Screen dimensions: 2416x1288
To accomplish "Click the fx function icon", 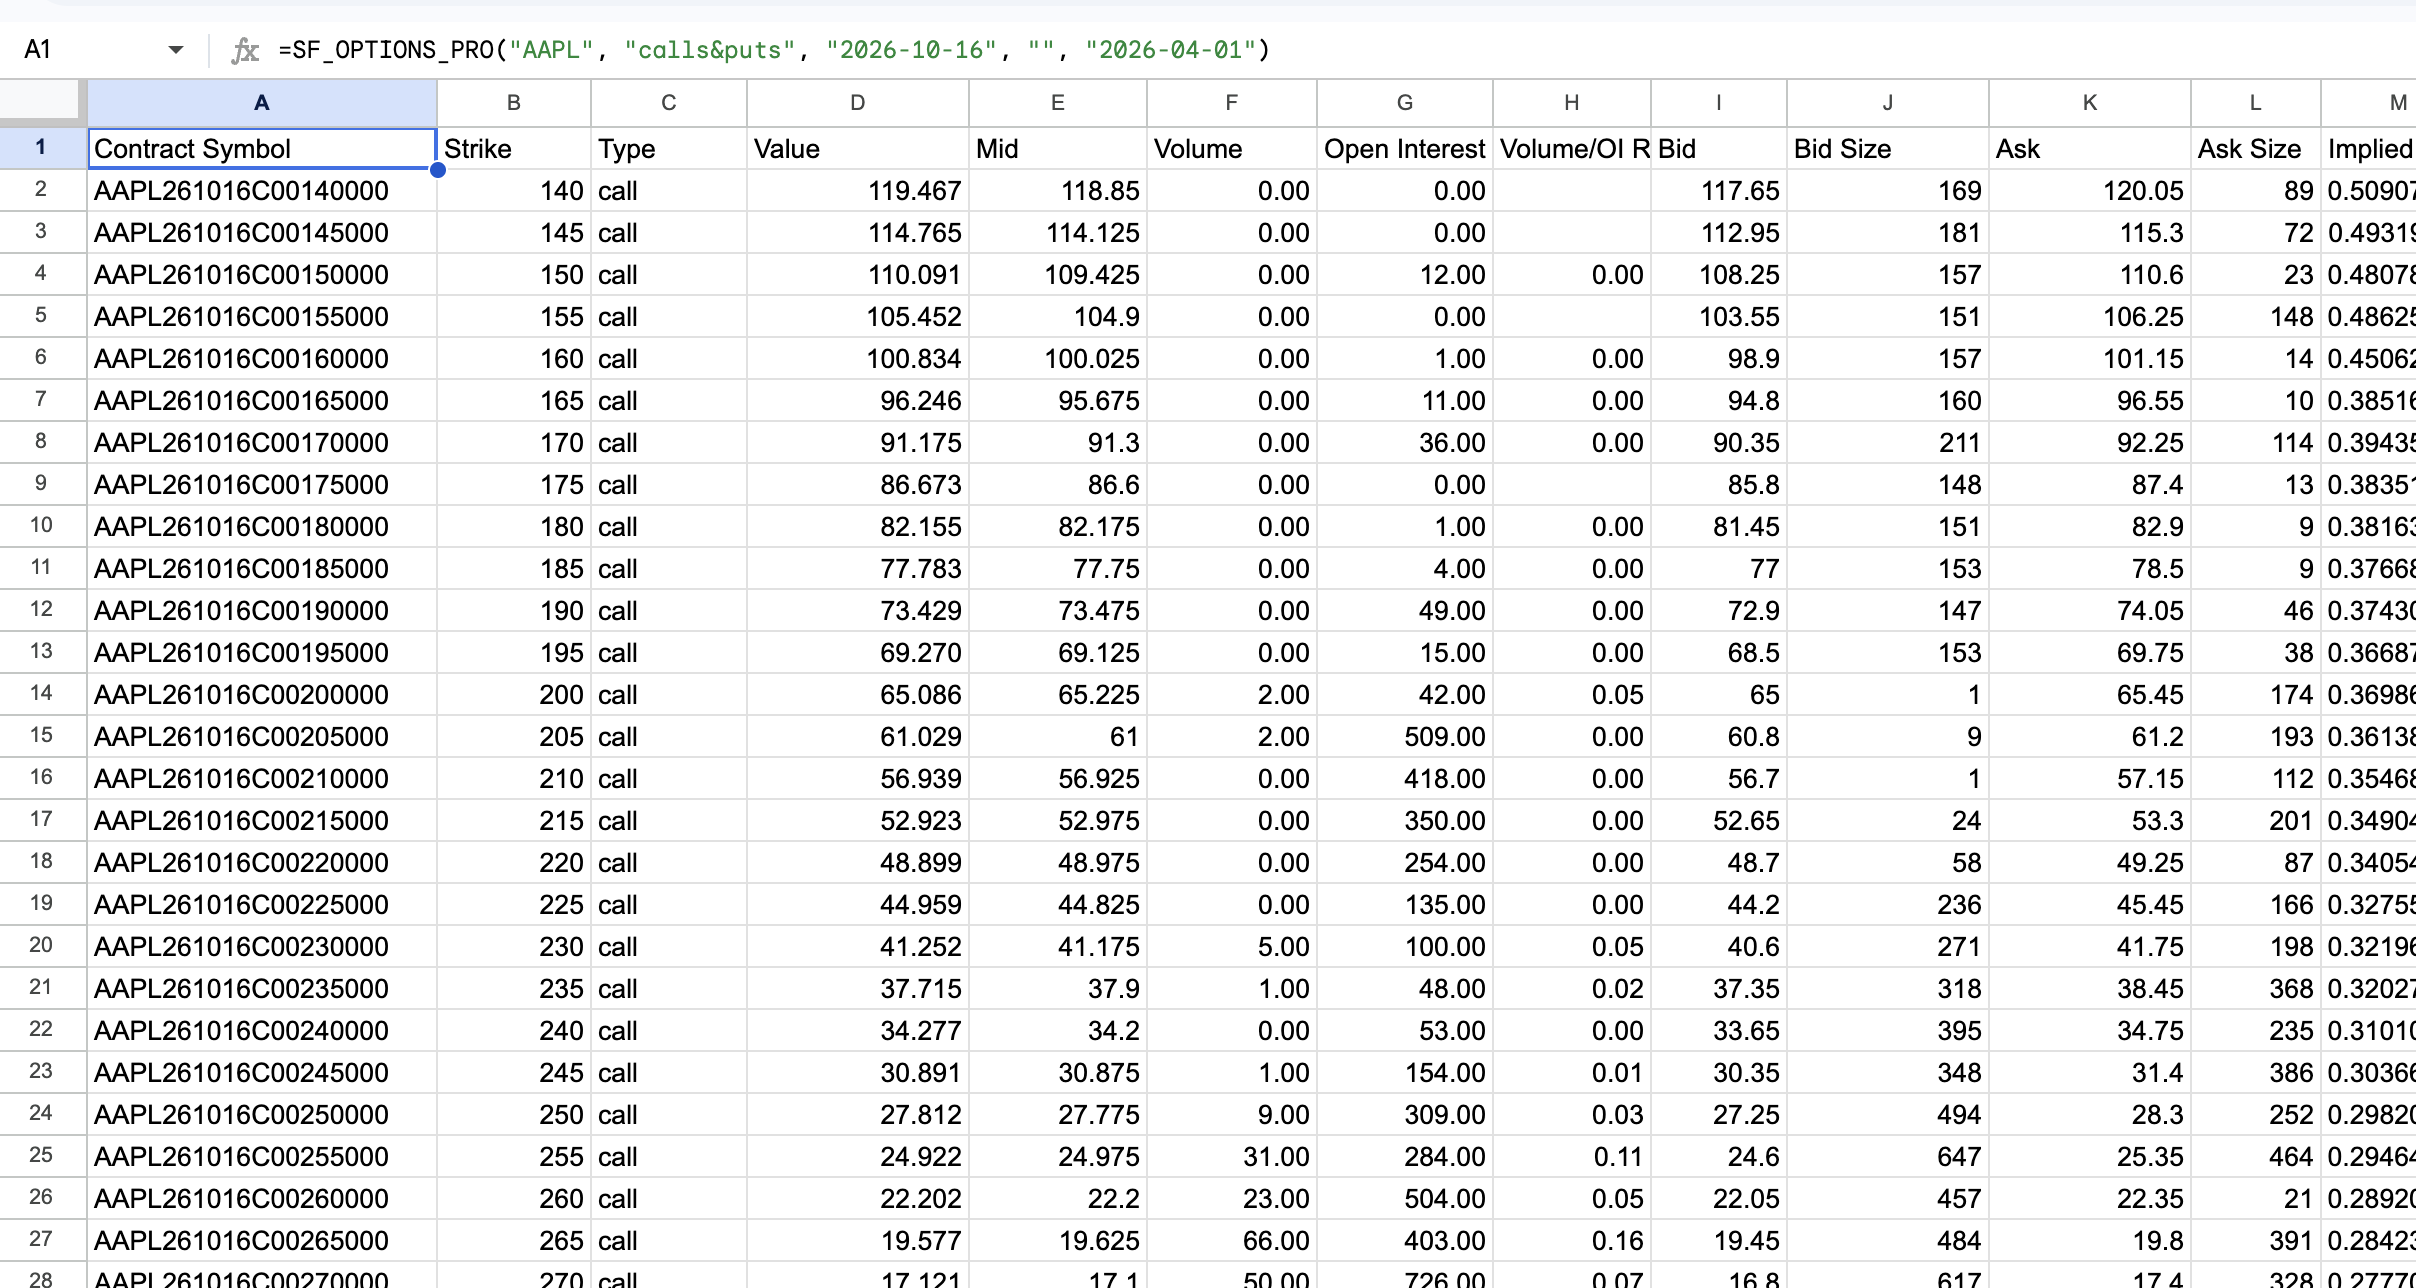I will pyautogui.click(x=245, y=50).
